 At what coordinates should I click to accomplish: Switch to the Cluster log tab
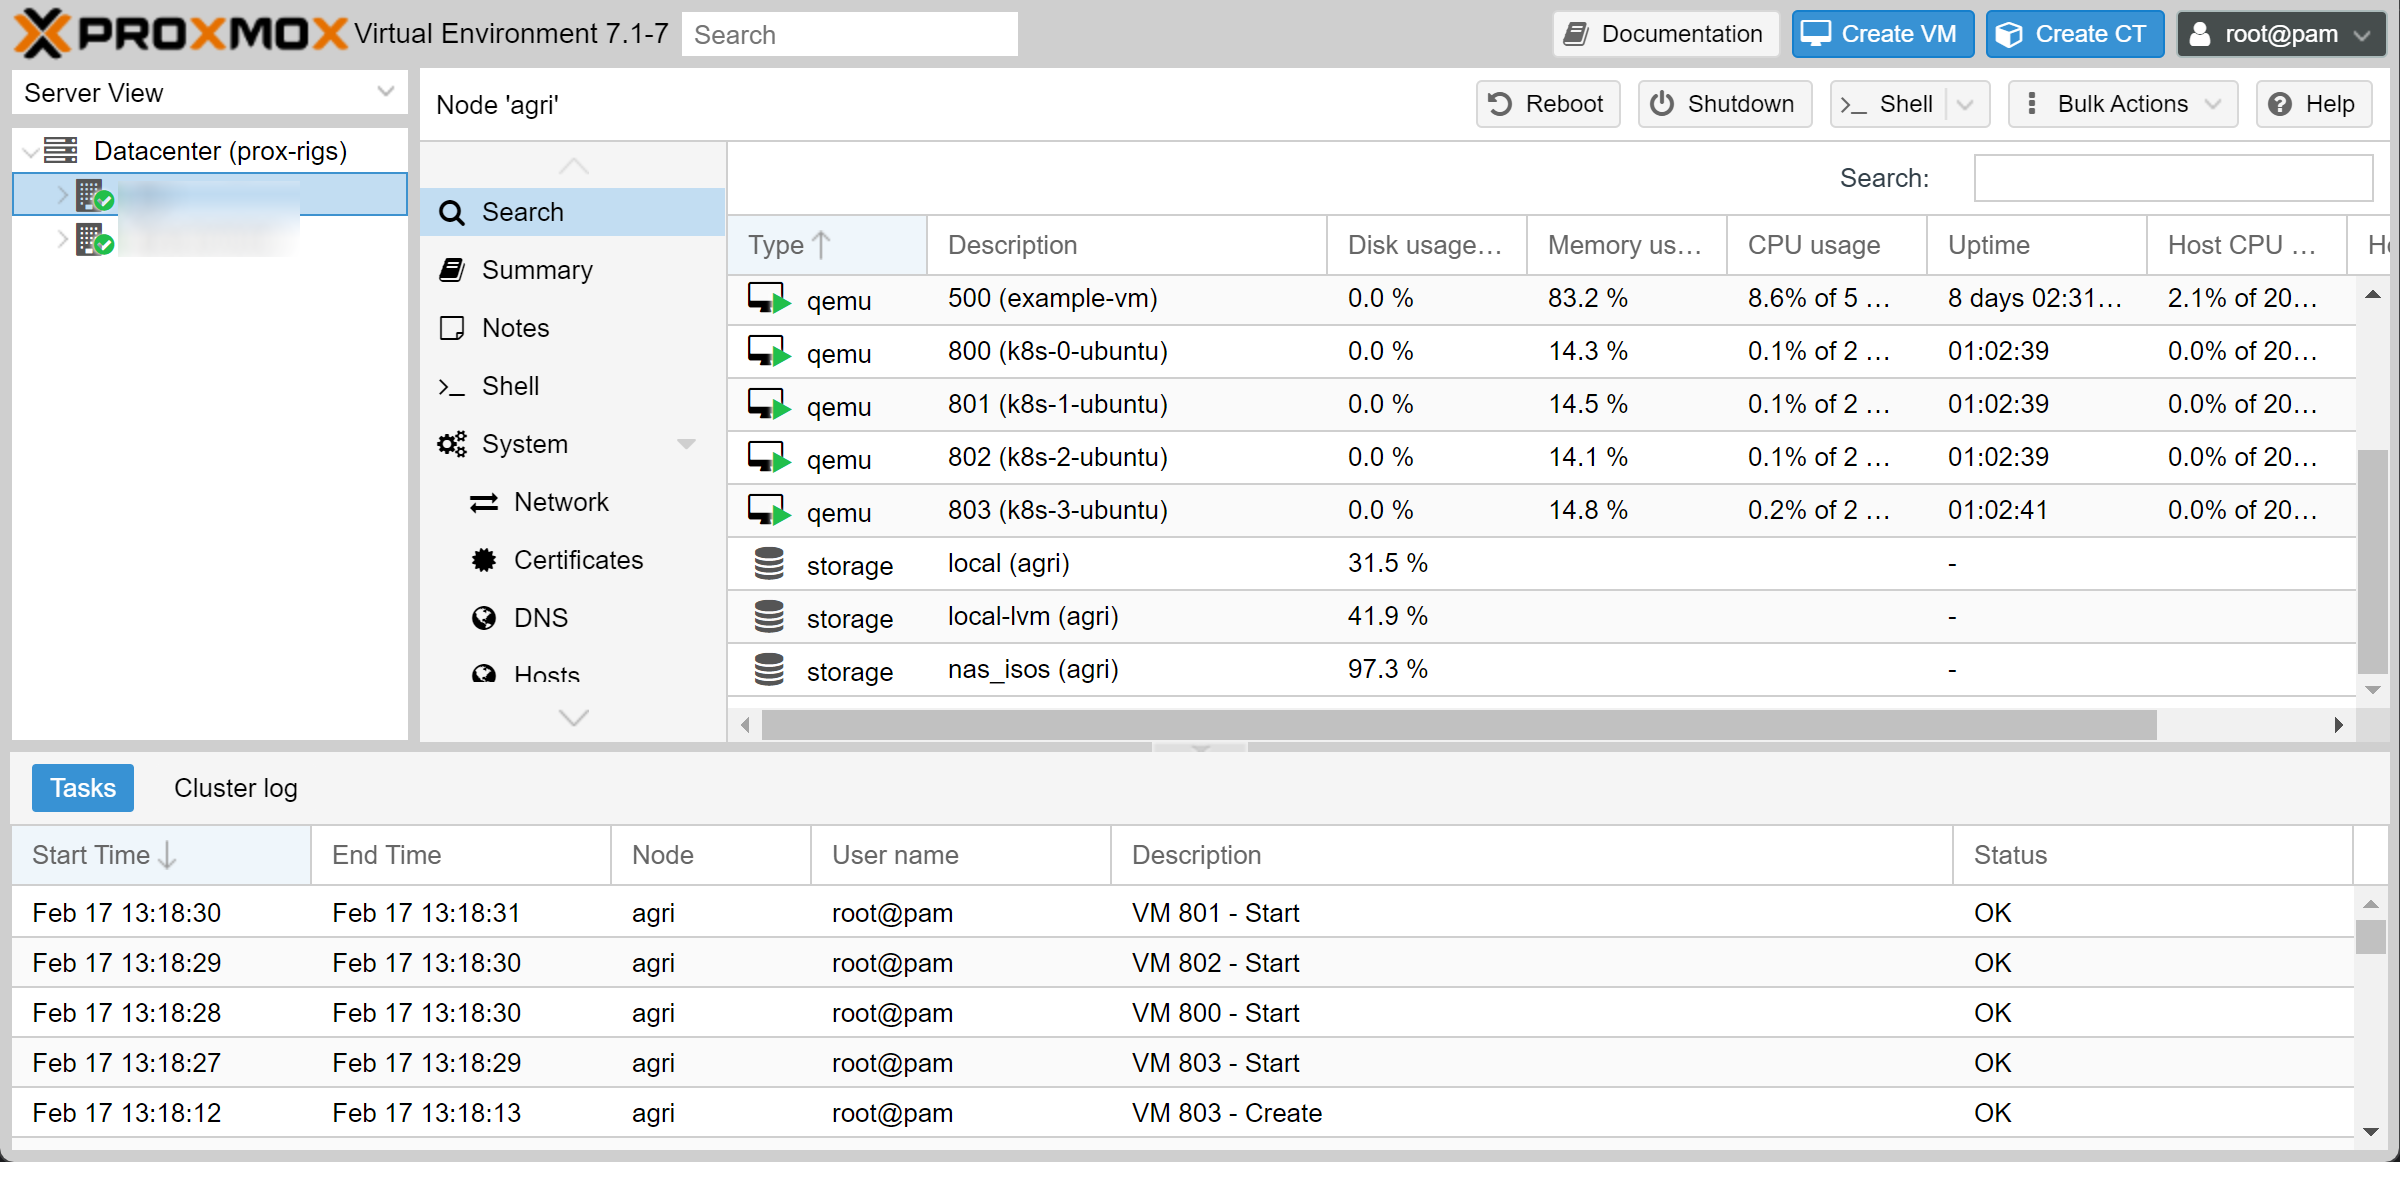point(236,788)
